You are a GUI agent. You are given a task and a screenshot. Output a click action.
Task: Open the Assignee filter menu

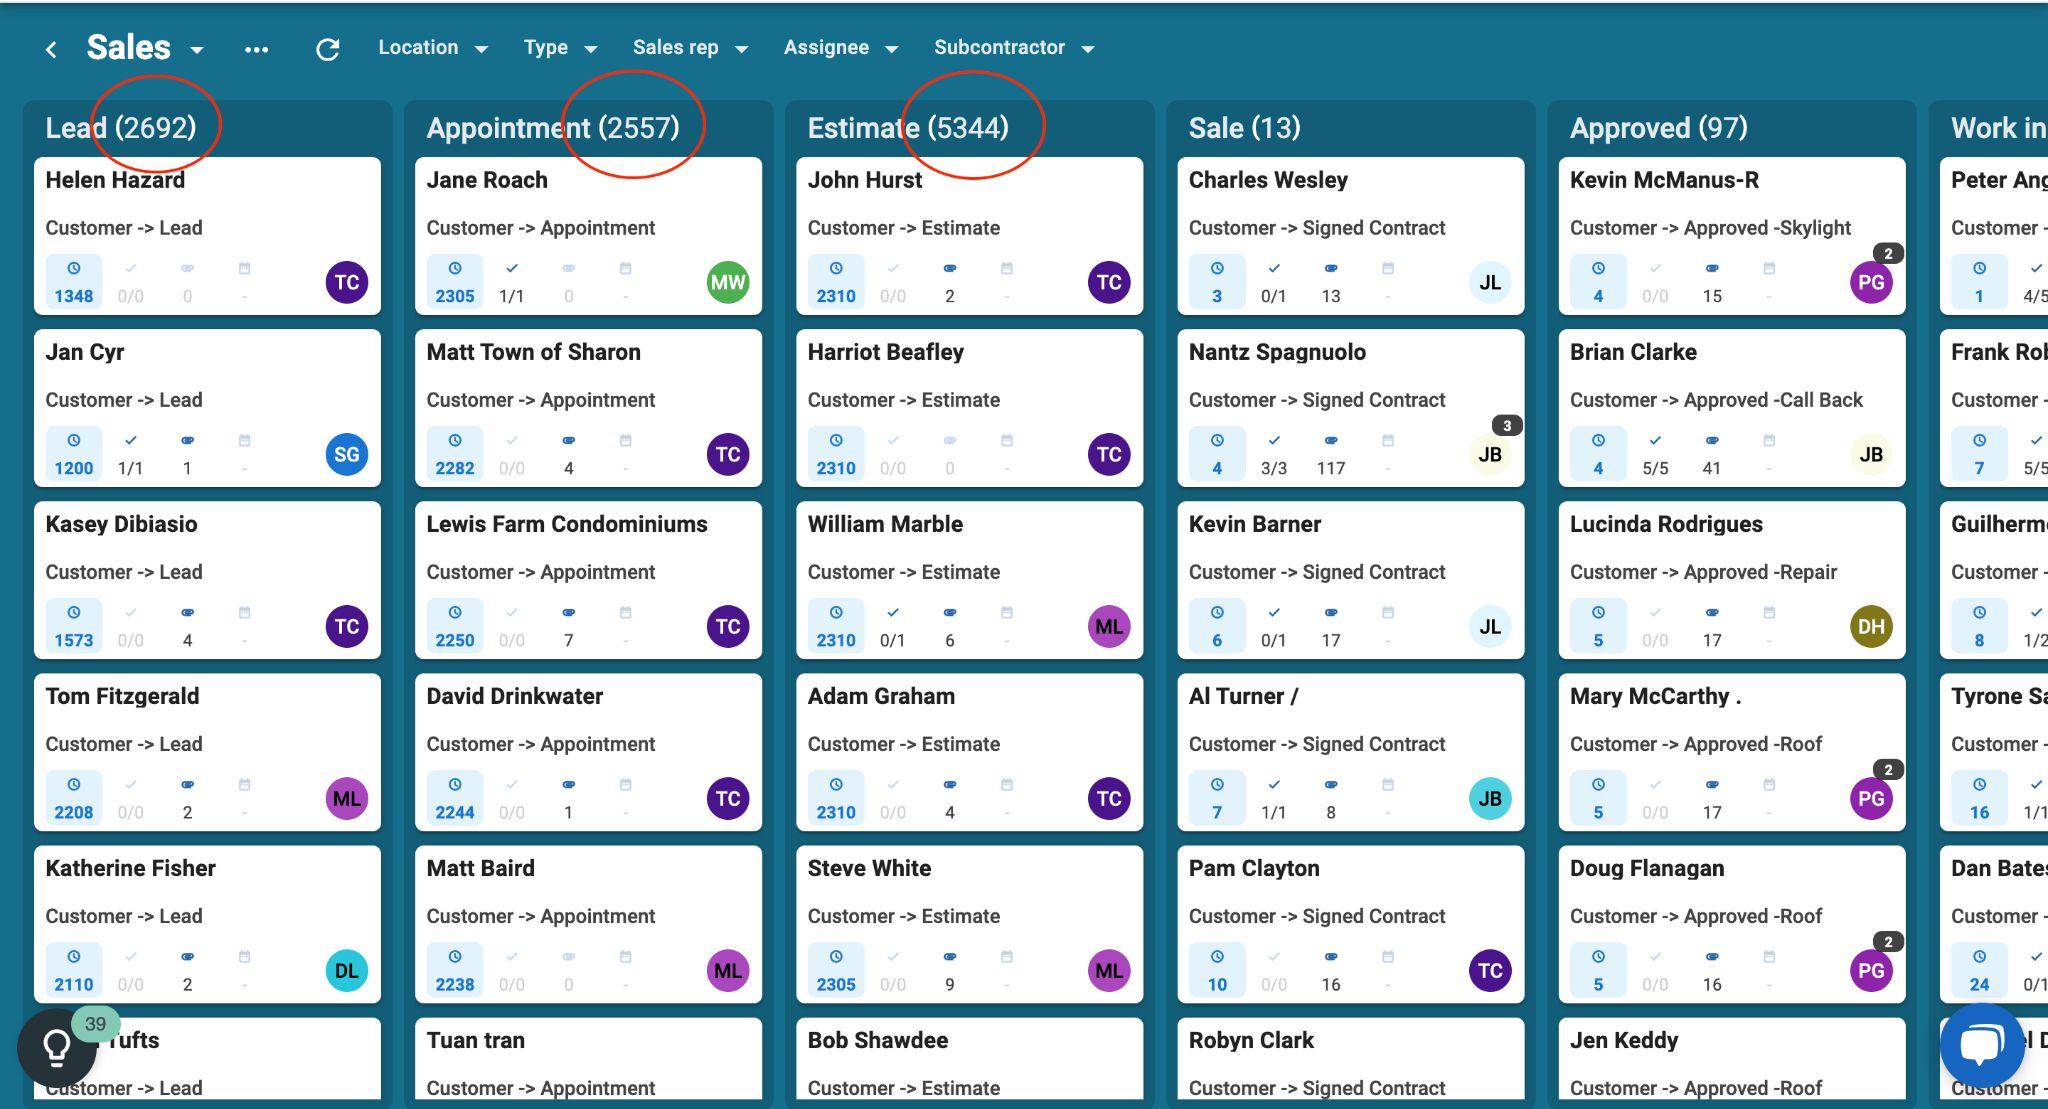(x=840, y=48)
